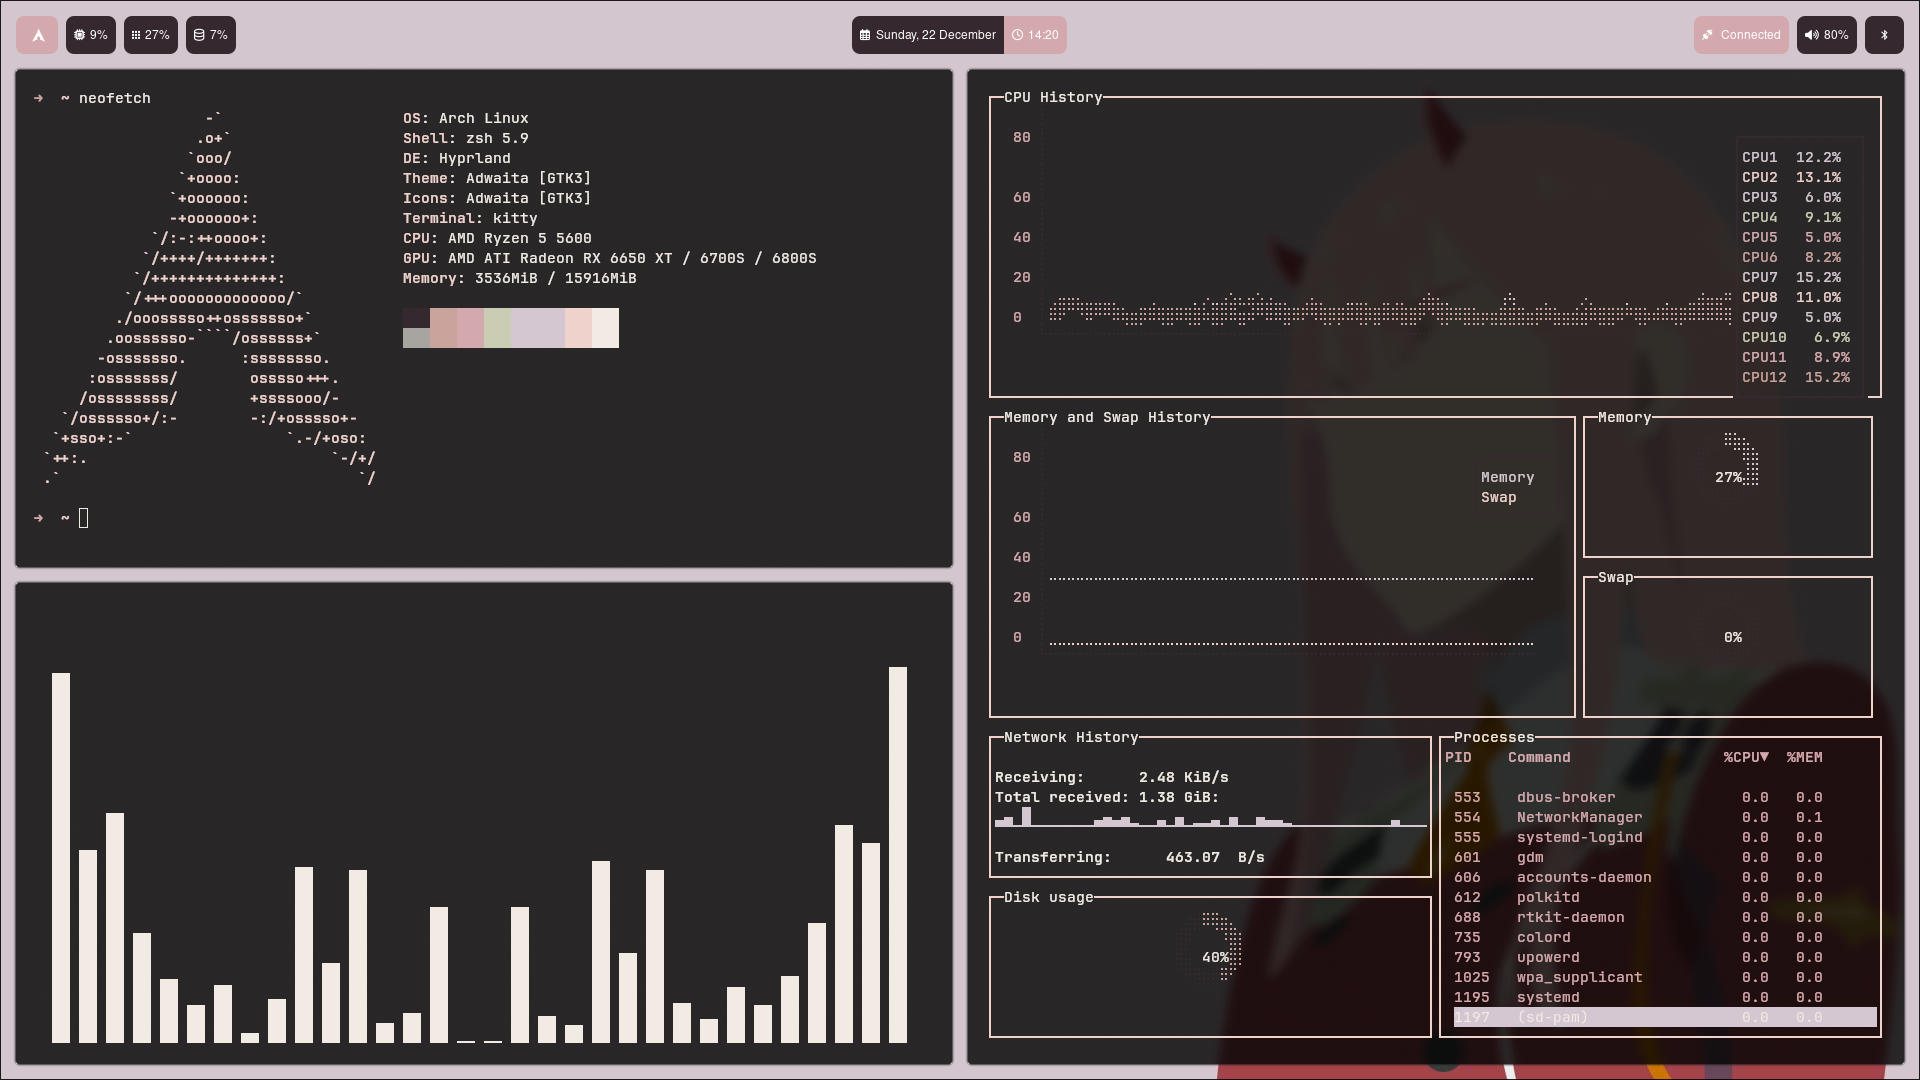Click the CPU History panel title
This screenshot has height=1080, width=1920.
click(x=1053, y=98)
